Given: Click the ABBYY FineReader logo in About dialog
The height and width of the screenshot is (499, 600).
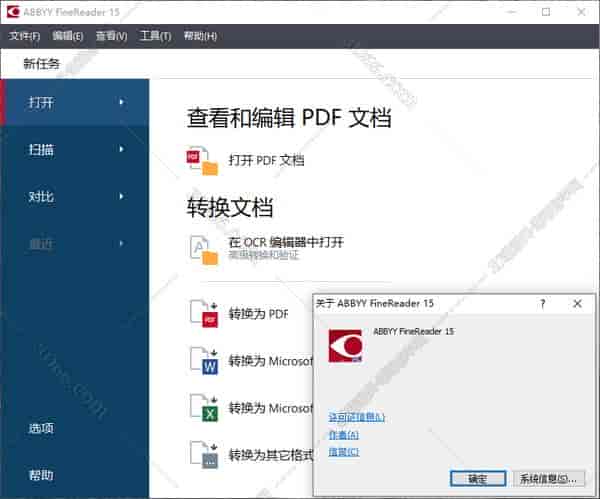Looking at the screenshot, I should (x=345, y=345).
